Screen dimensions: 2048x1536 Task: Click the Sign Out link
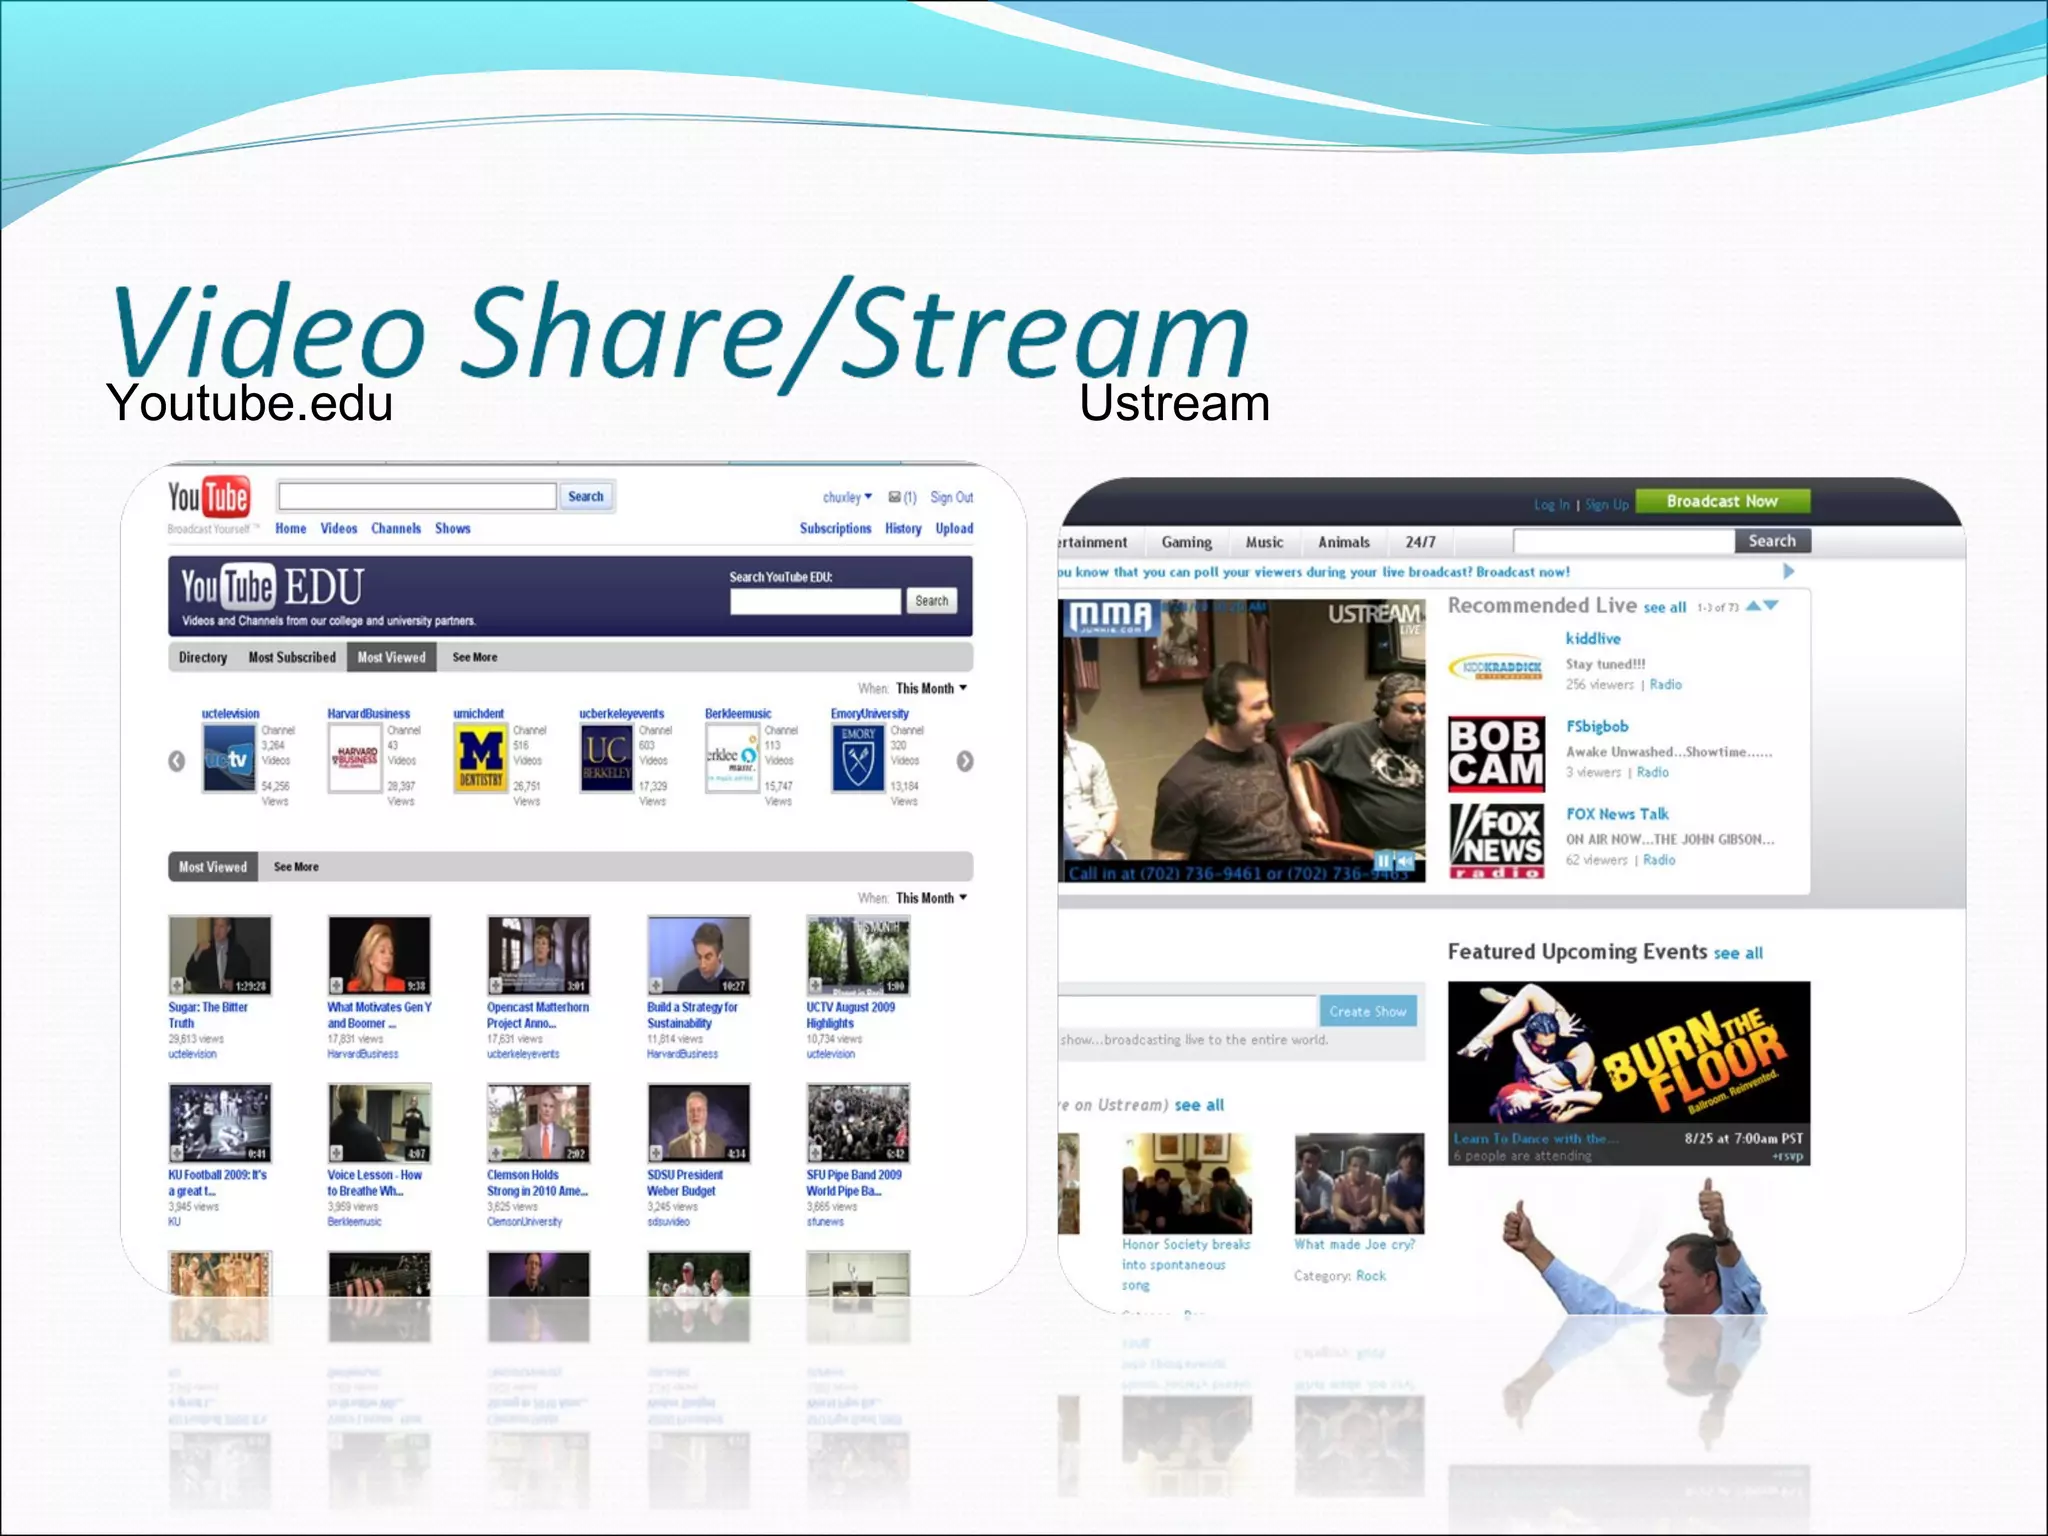pyautogui.click(x=951, y=497)
